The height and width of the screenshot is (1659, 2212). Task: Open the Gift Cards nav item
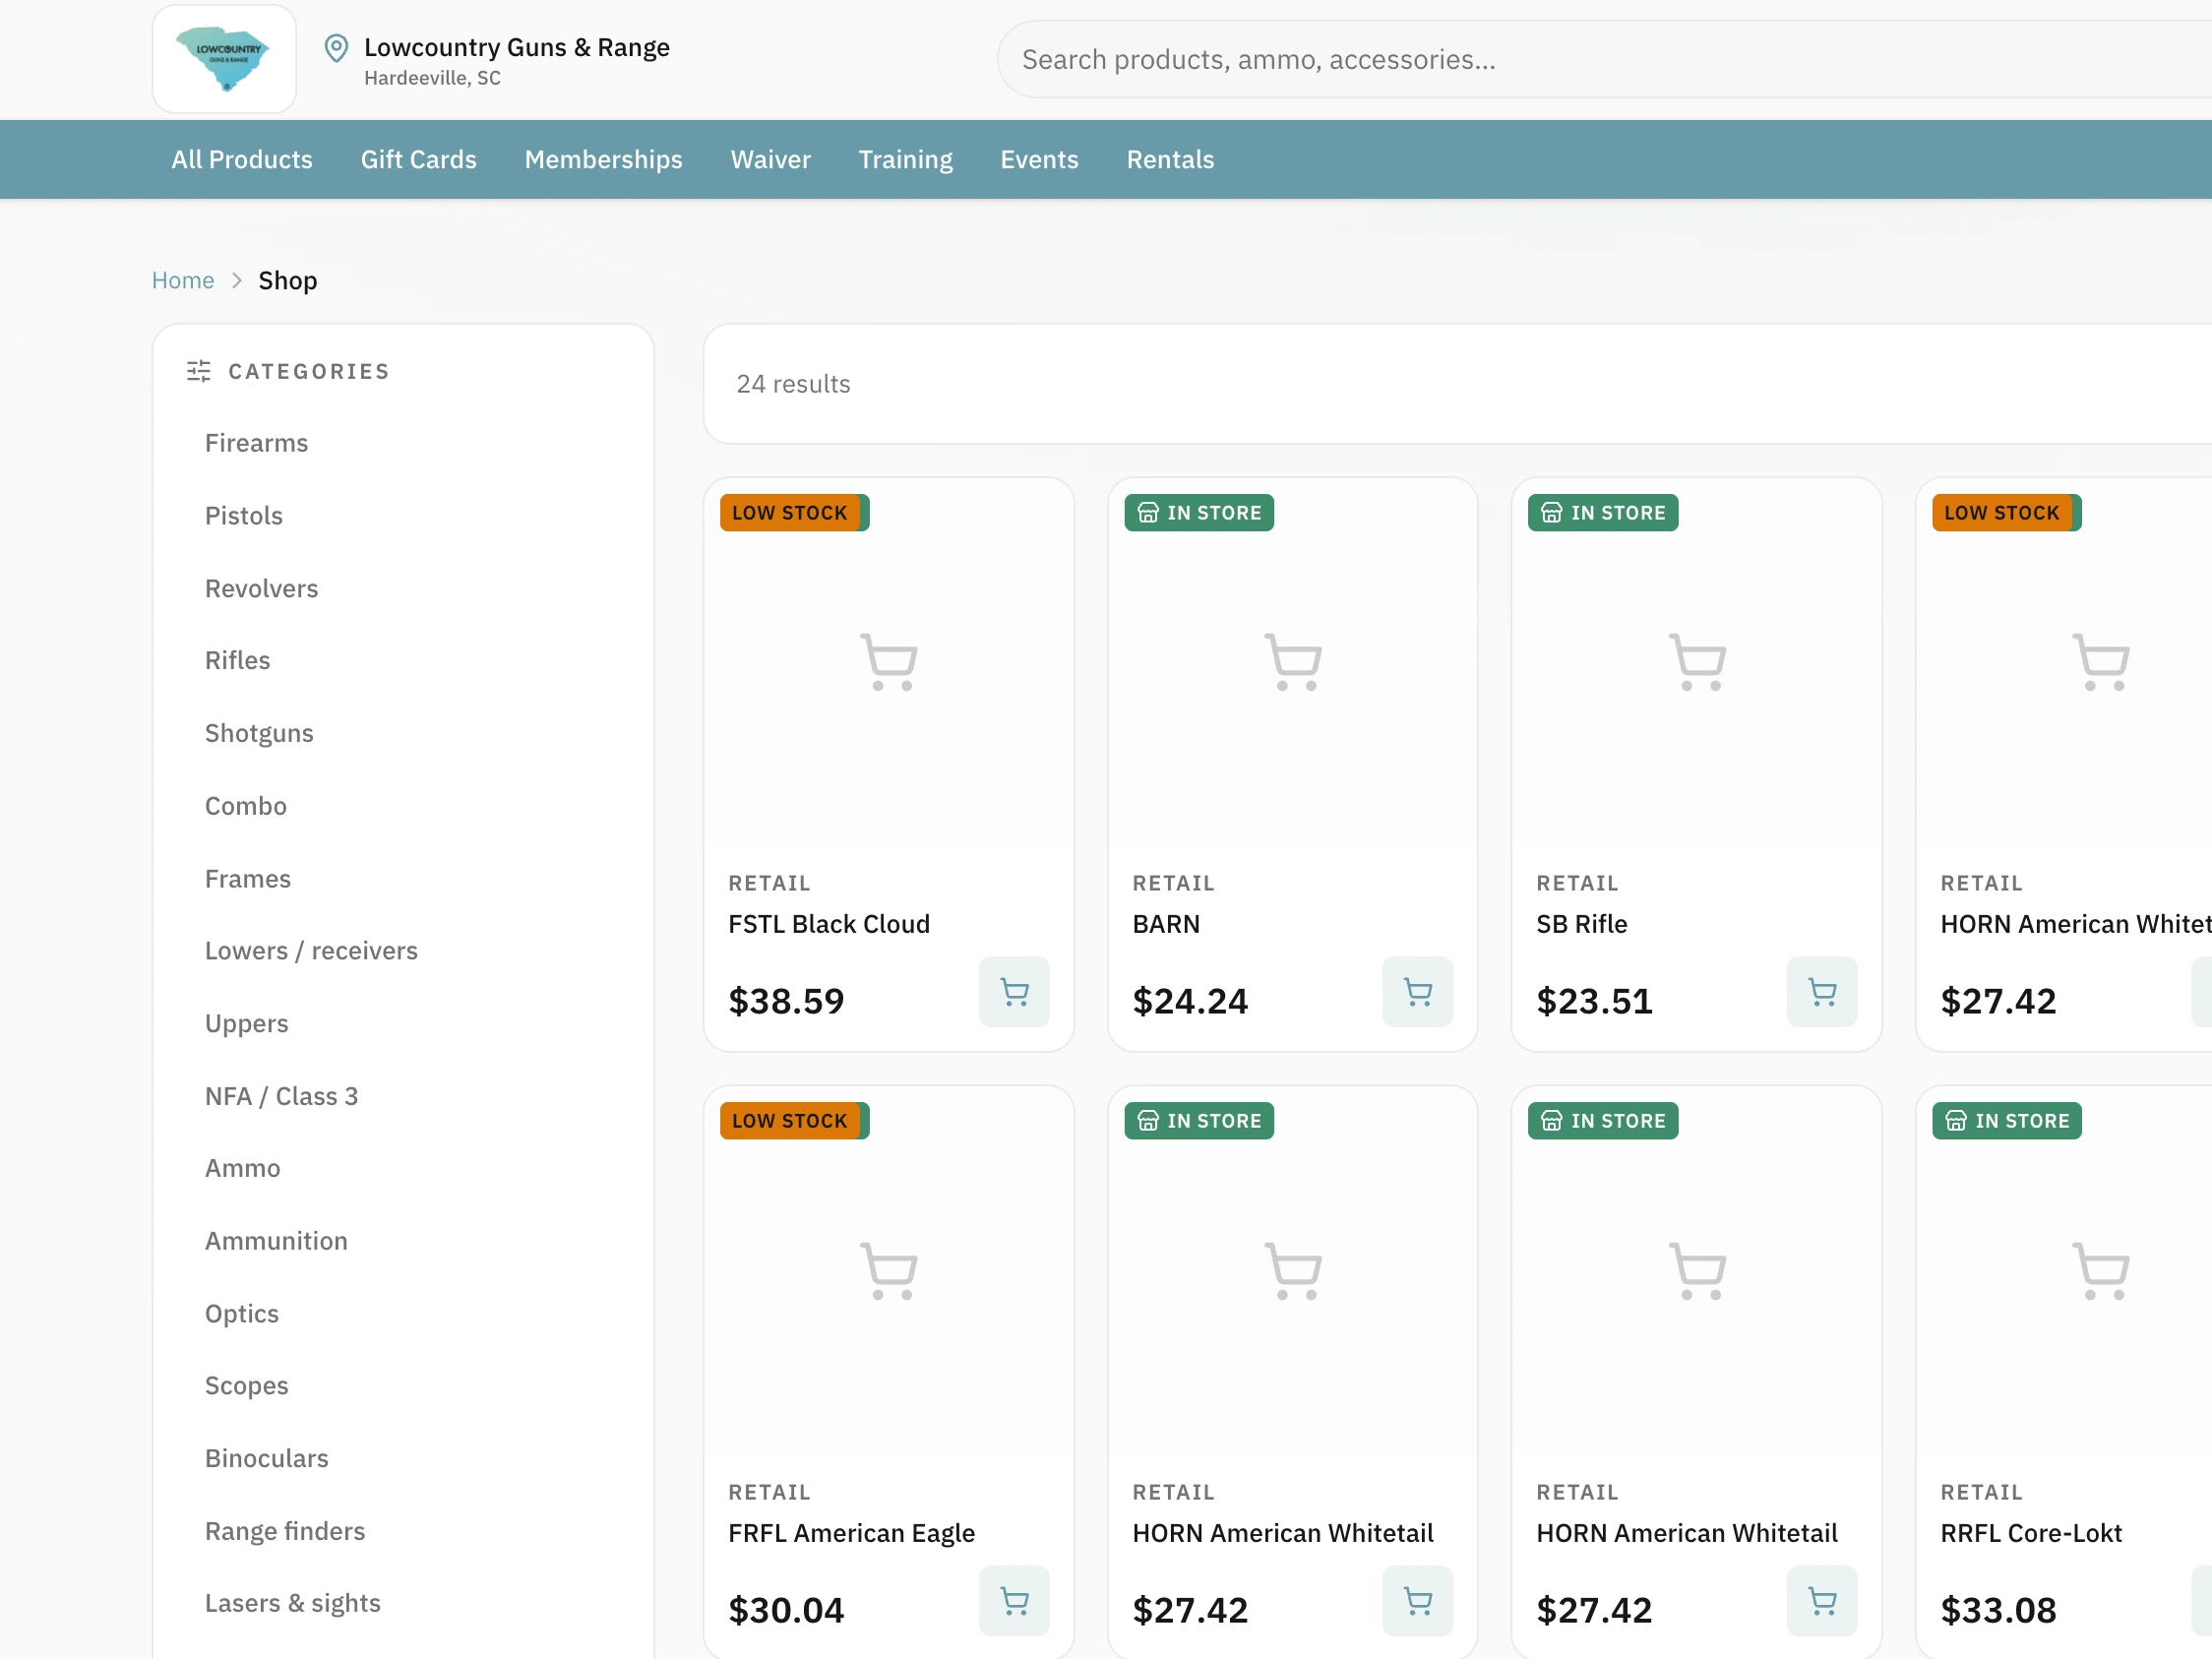click(x=419, y=160)
